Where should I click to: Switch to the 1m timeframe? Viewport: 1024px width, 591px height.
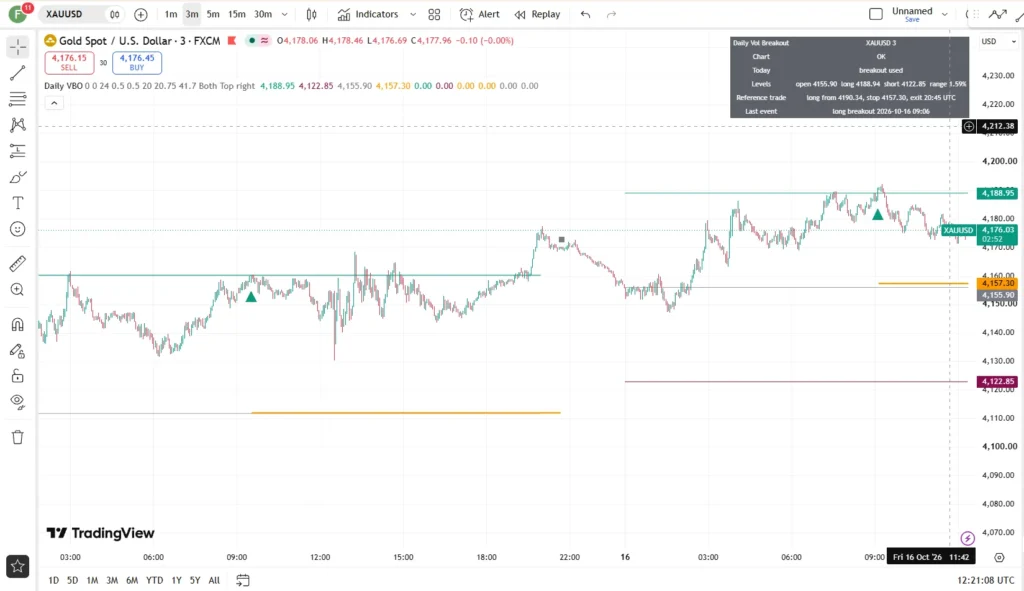tap(170, 14)
